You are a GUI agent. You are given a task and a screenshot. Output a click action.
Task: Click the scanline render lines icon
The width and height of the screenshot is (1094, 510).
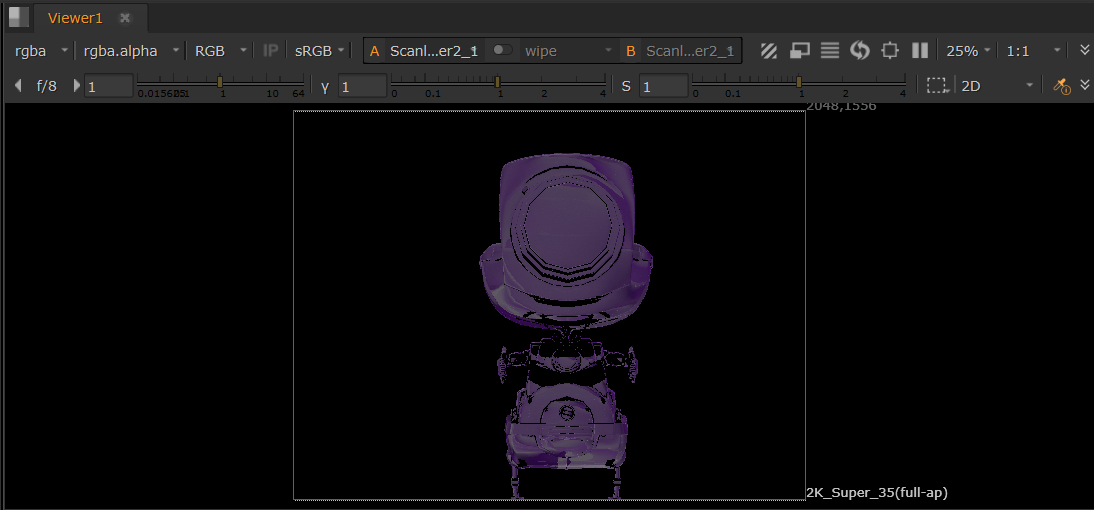click(x=829, y=51)
